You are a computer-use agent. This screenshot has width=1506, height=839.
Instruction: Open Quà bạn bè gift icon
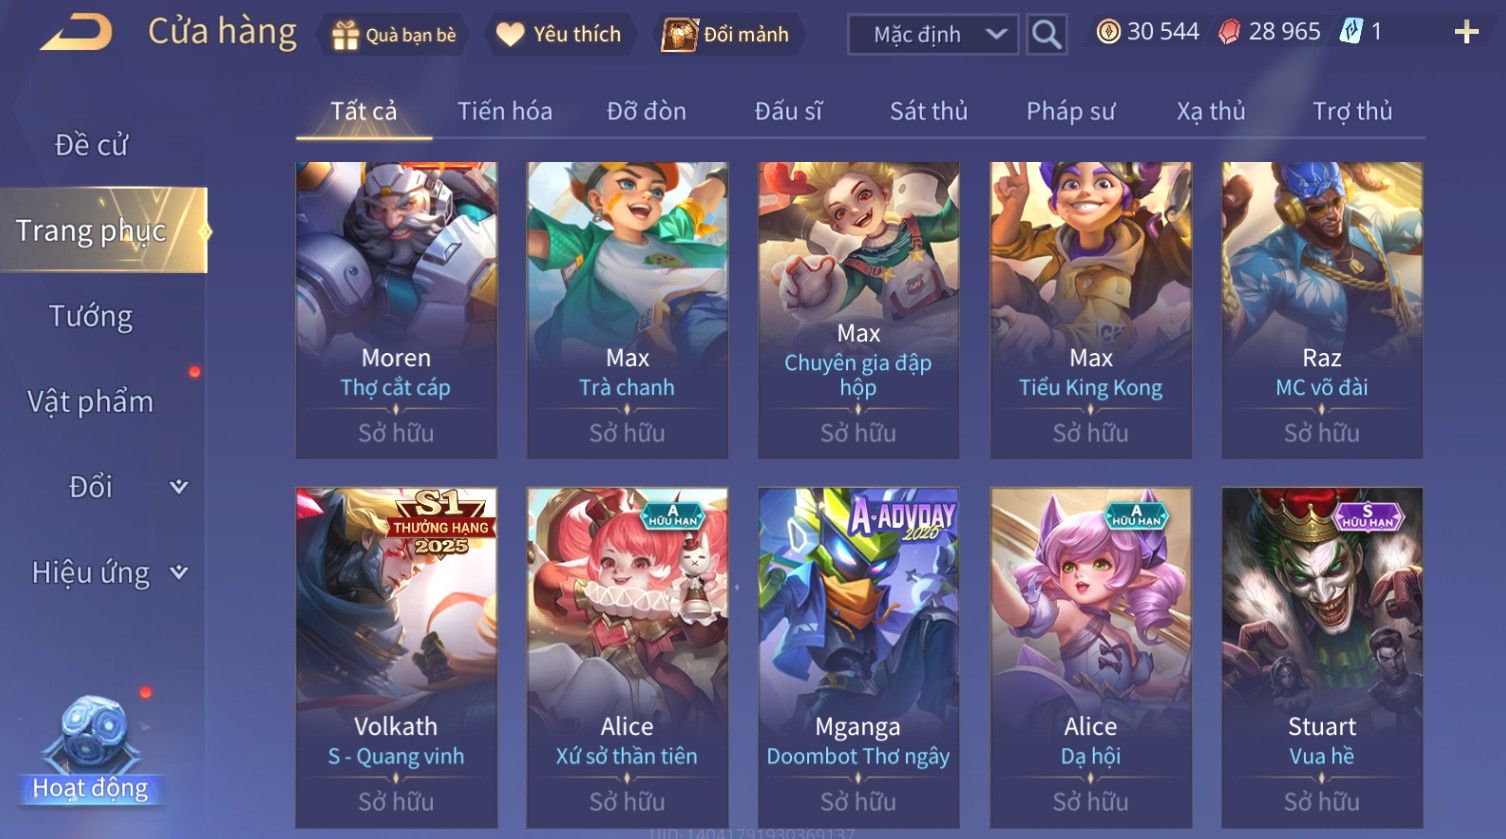tap(345, 35)
